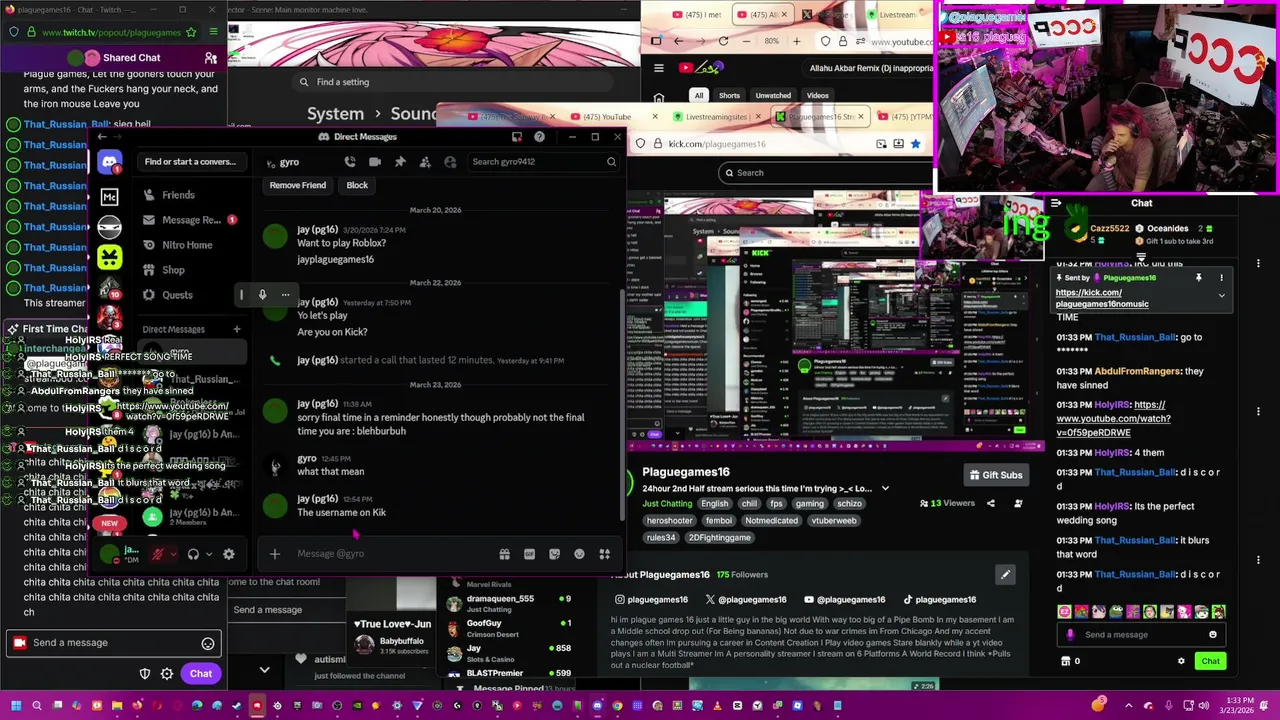Open youtube.com link in Kick chat
Image resolution: width=1280 pixels, height=720 pixels.
(1113, 419)
